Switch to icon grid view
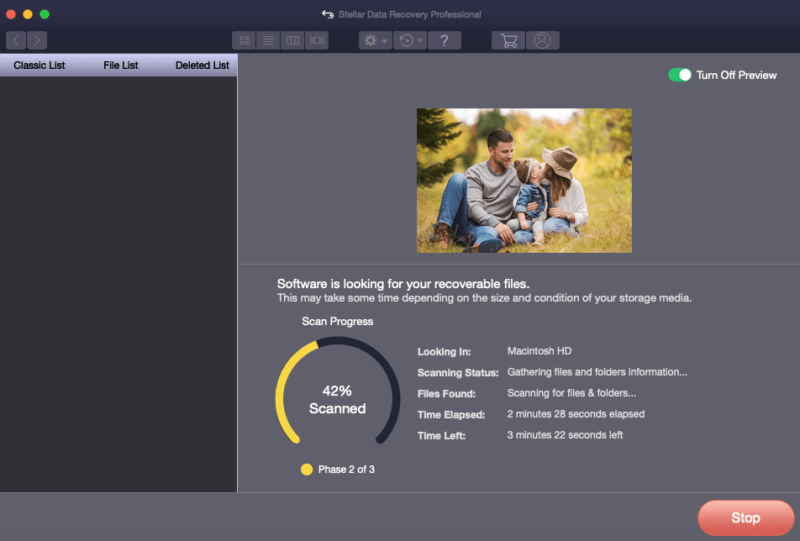 (x=244, y=40)
